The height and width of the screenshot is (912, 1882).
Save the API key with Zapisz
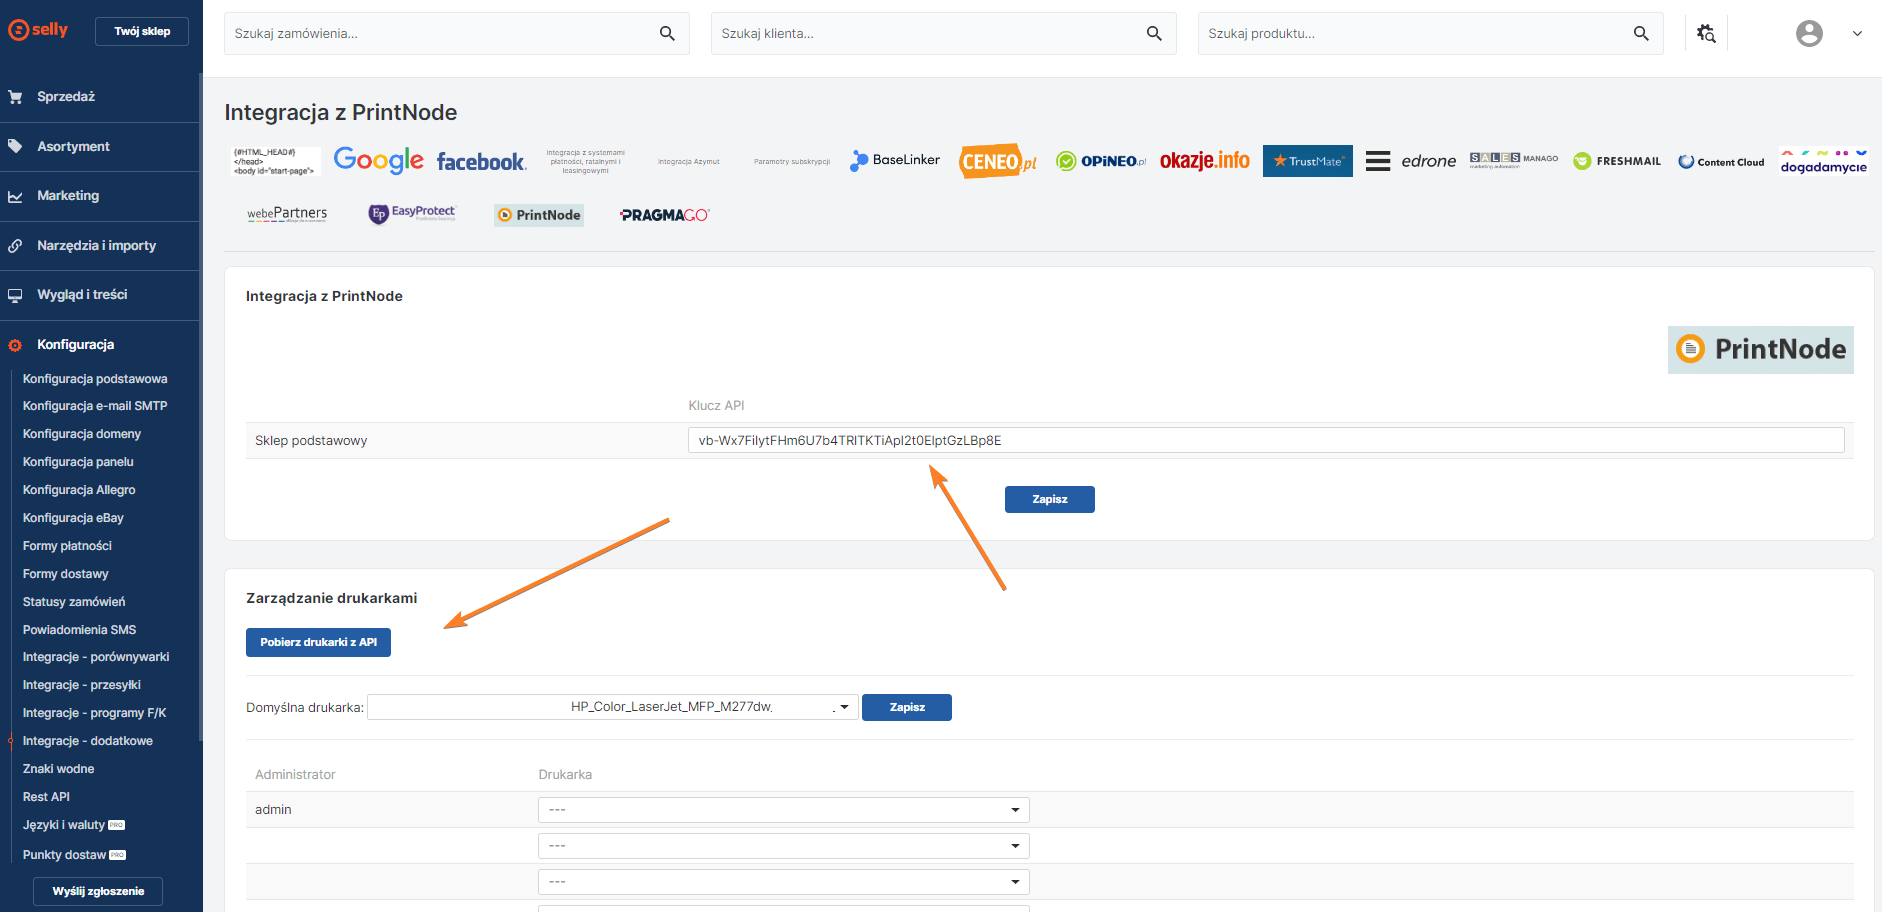click(x=1049, y=499)
